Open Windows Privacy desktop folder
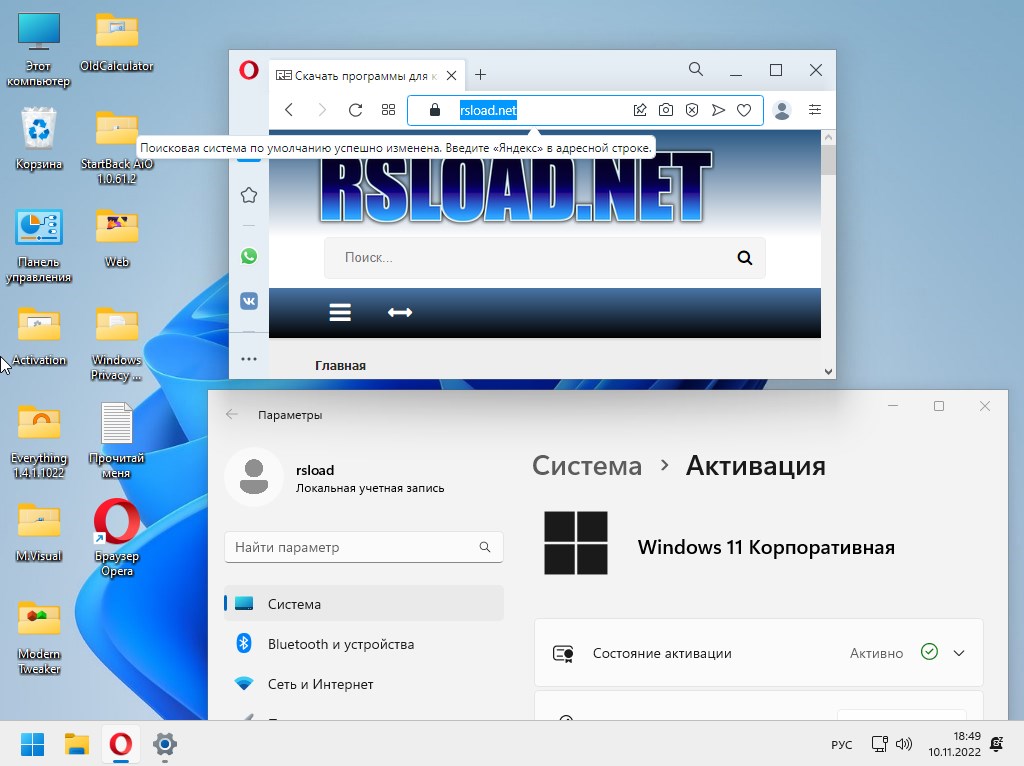 116,344
